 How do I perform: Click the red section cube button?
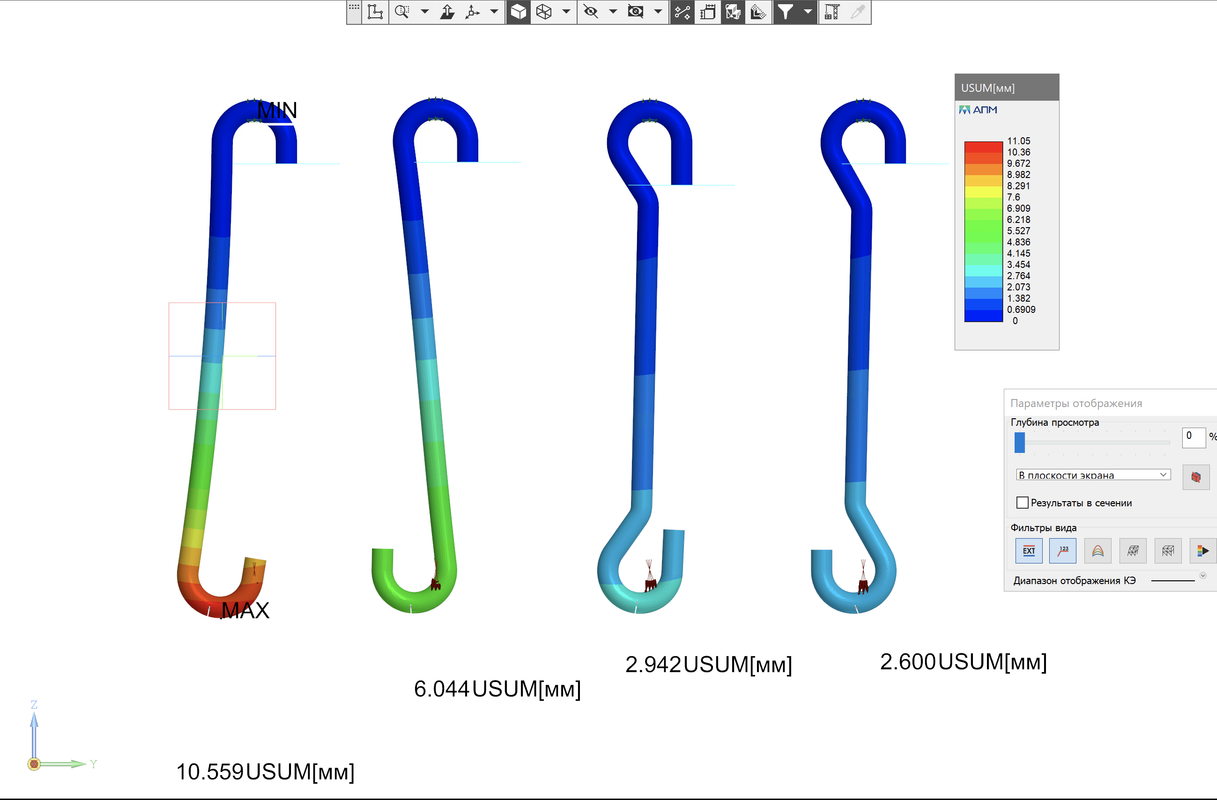point(1196,478)
